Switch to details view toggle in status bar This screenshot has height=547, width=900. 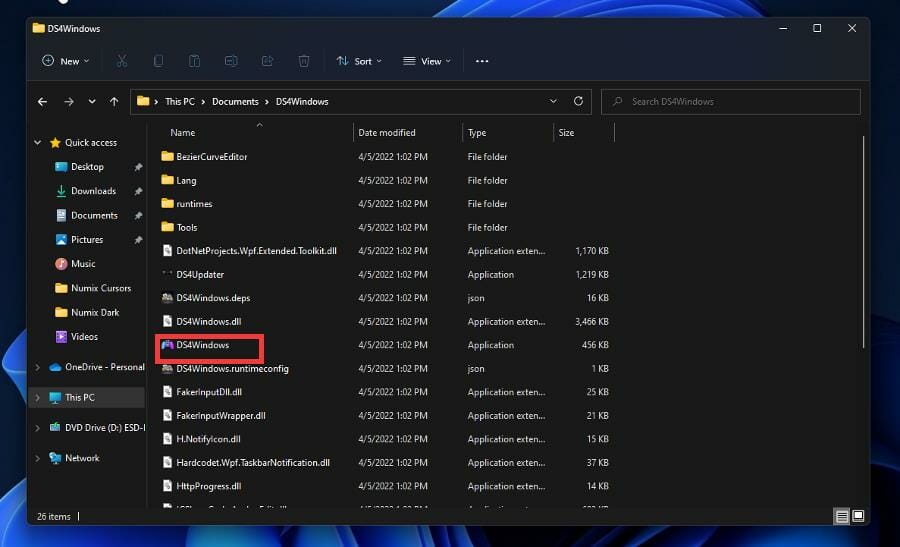[842, 516]
